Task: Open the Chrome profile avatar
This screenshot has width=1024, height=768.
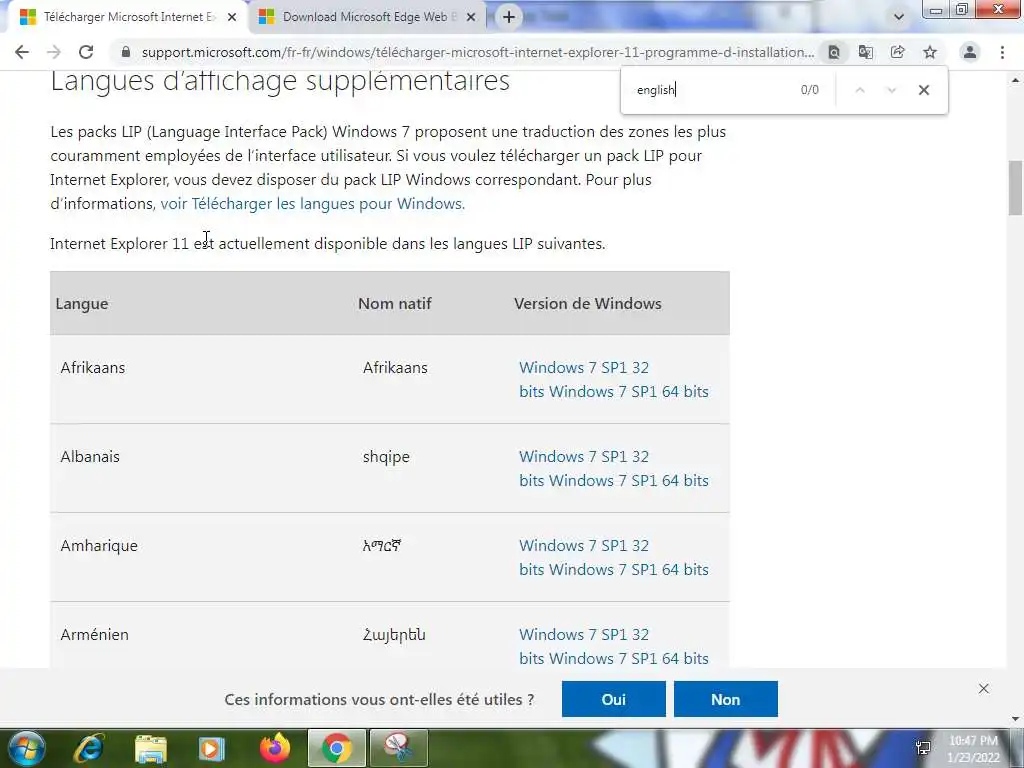Action: click(970, 52)
